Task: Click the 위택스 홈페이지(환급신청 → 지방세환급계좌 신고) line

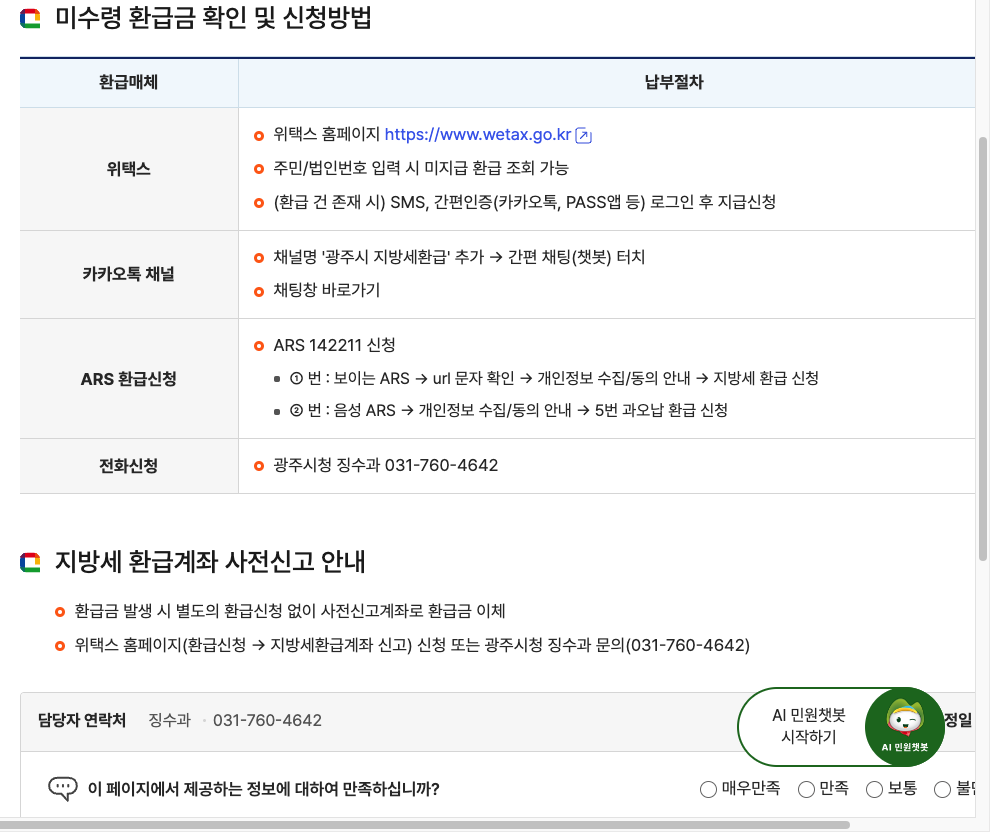Action: tap(412, 645)
